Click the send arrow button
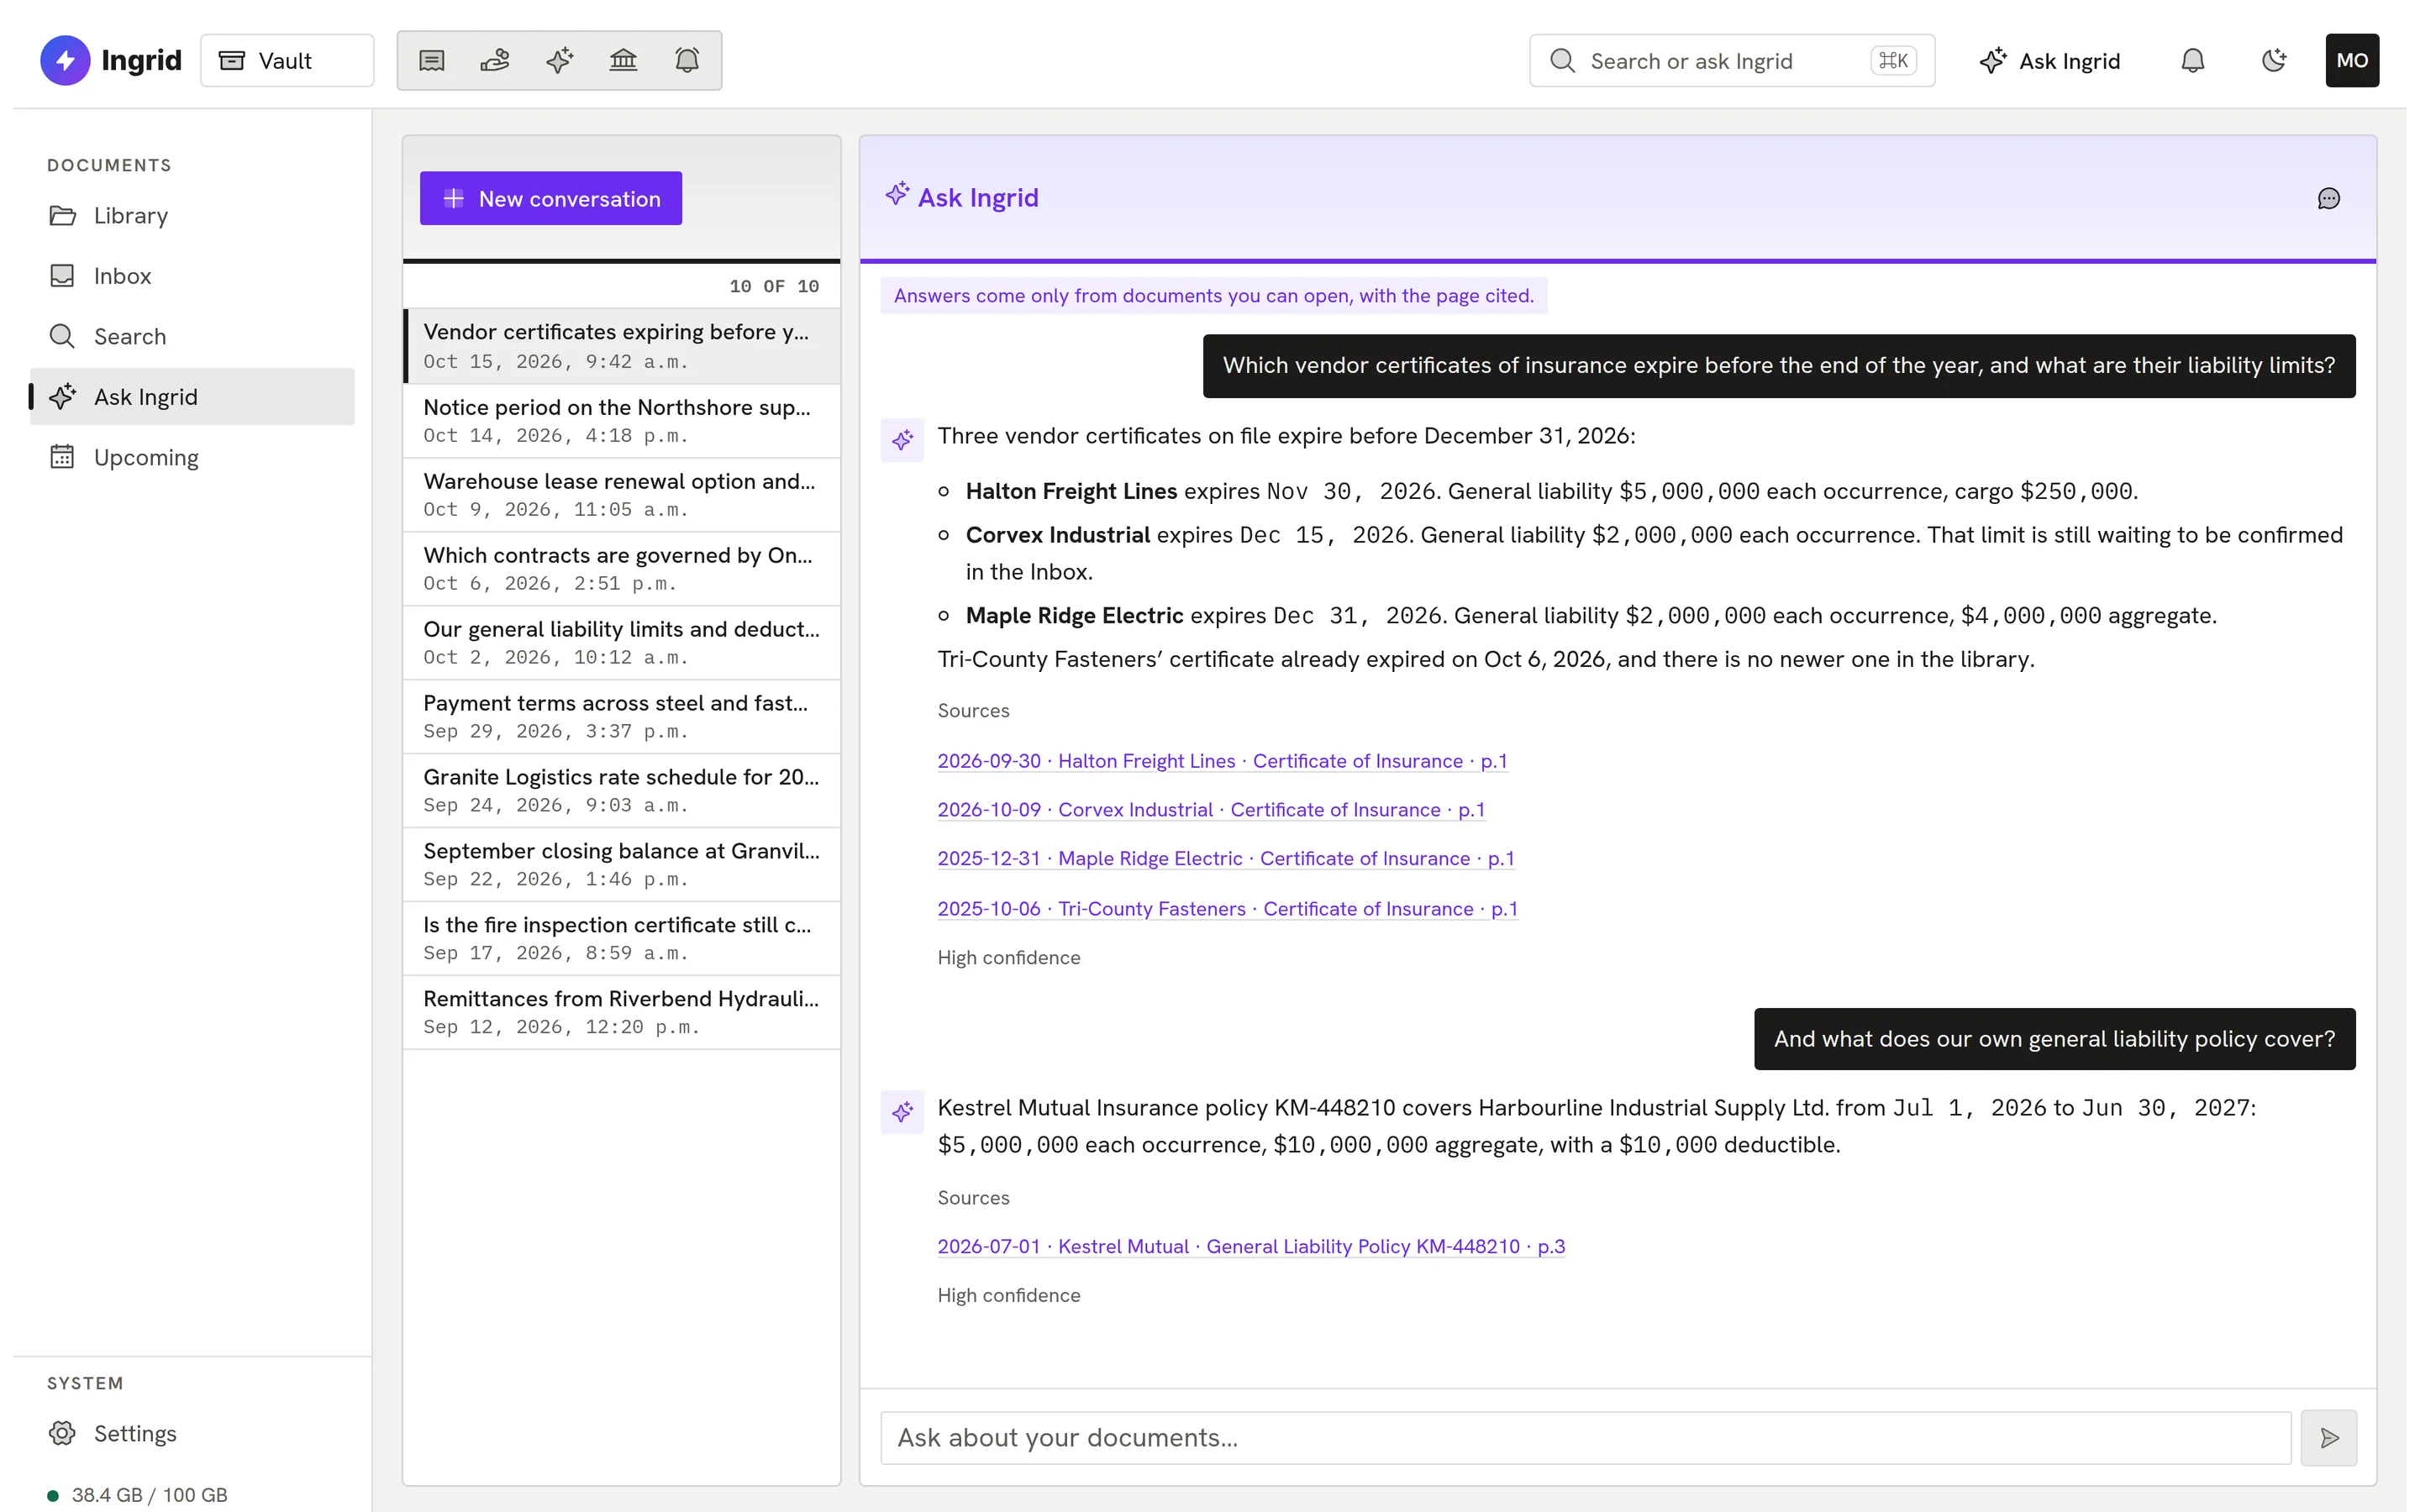This screenshot has height=1512, width=2420. point(2328,1438)
